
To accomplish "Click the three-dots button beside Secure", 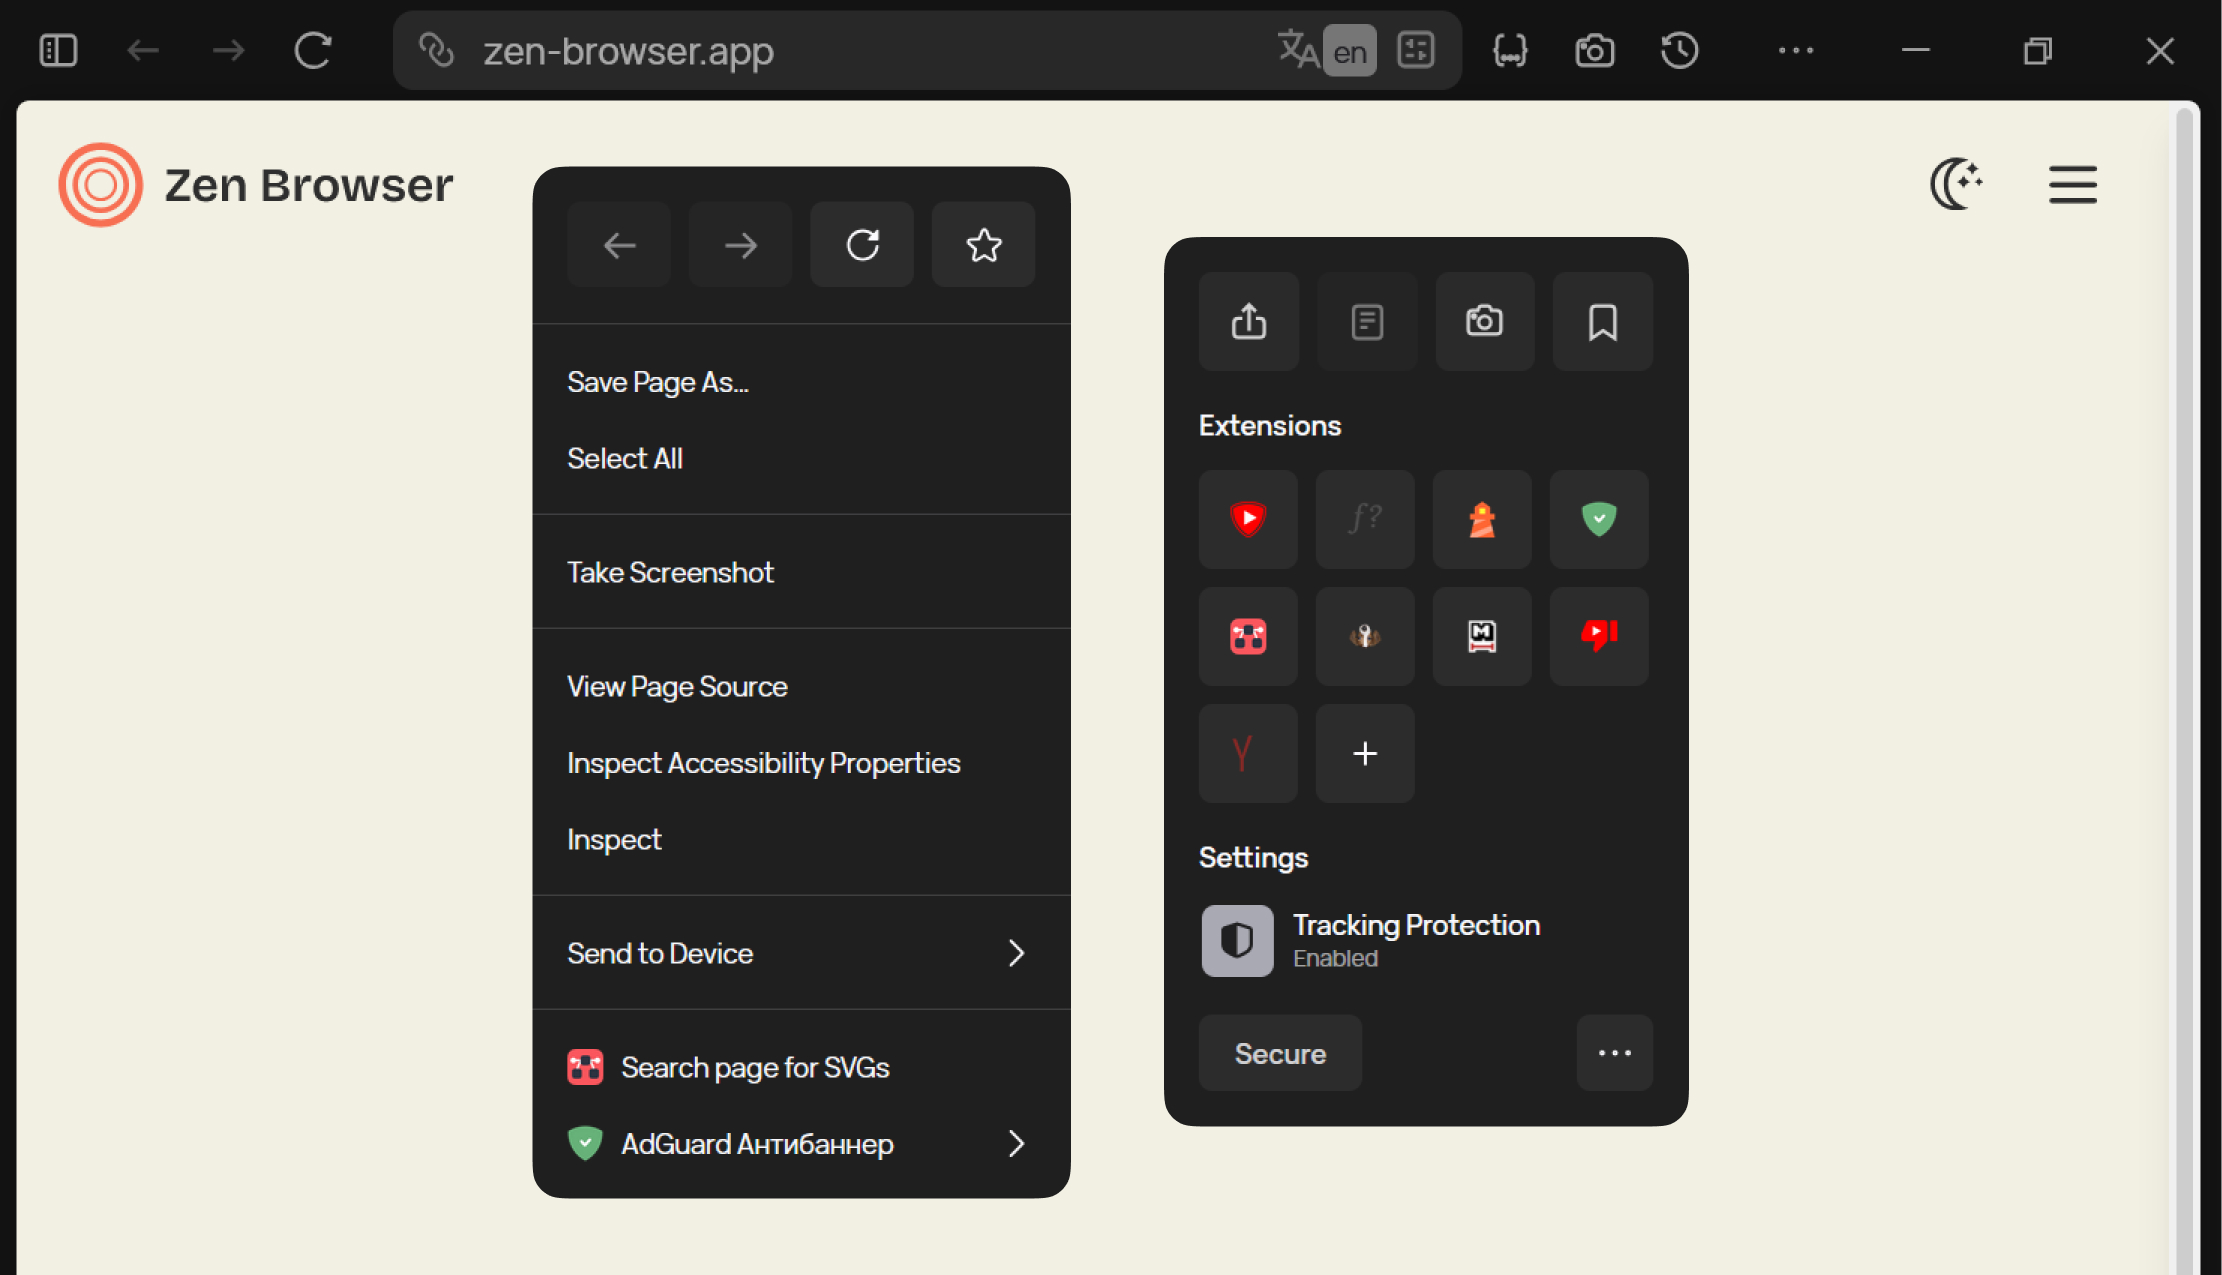I will pos(1613,1053).
